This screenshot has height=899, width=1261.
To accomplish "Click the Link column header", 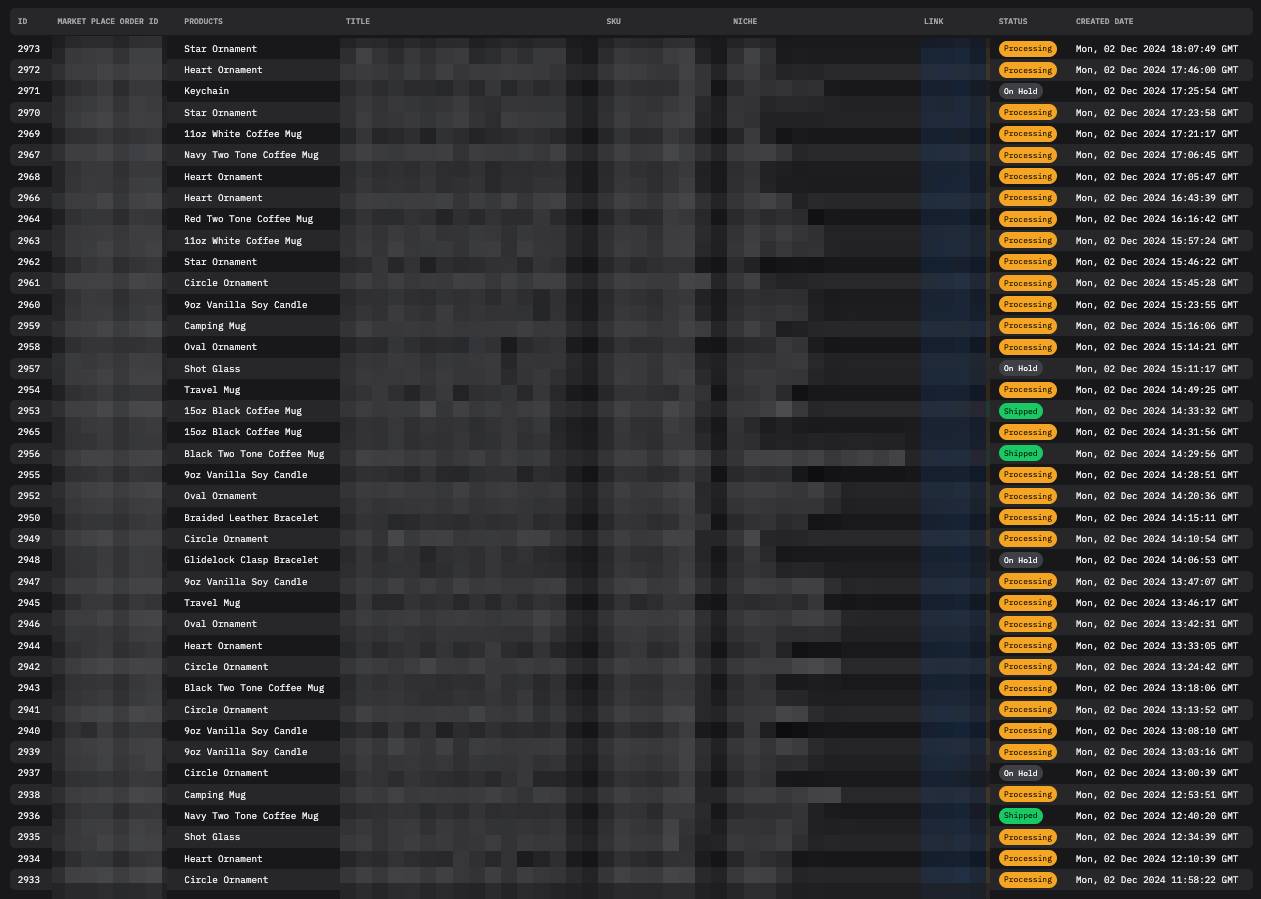I will point(933,21).
